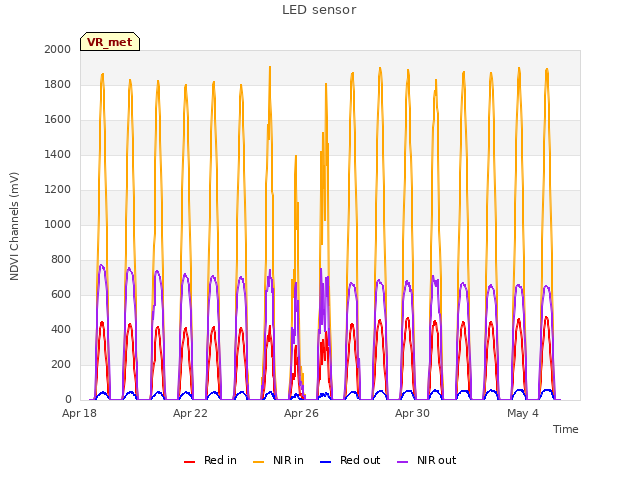Viewport: 640px width, 480px height.
Task: Click the NDVI Channels (mV) axis label
Action: [14, 226]
